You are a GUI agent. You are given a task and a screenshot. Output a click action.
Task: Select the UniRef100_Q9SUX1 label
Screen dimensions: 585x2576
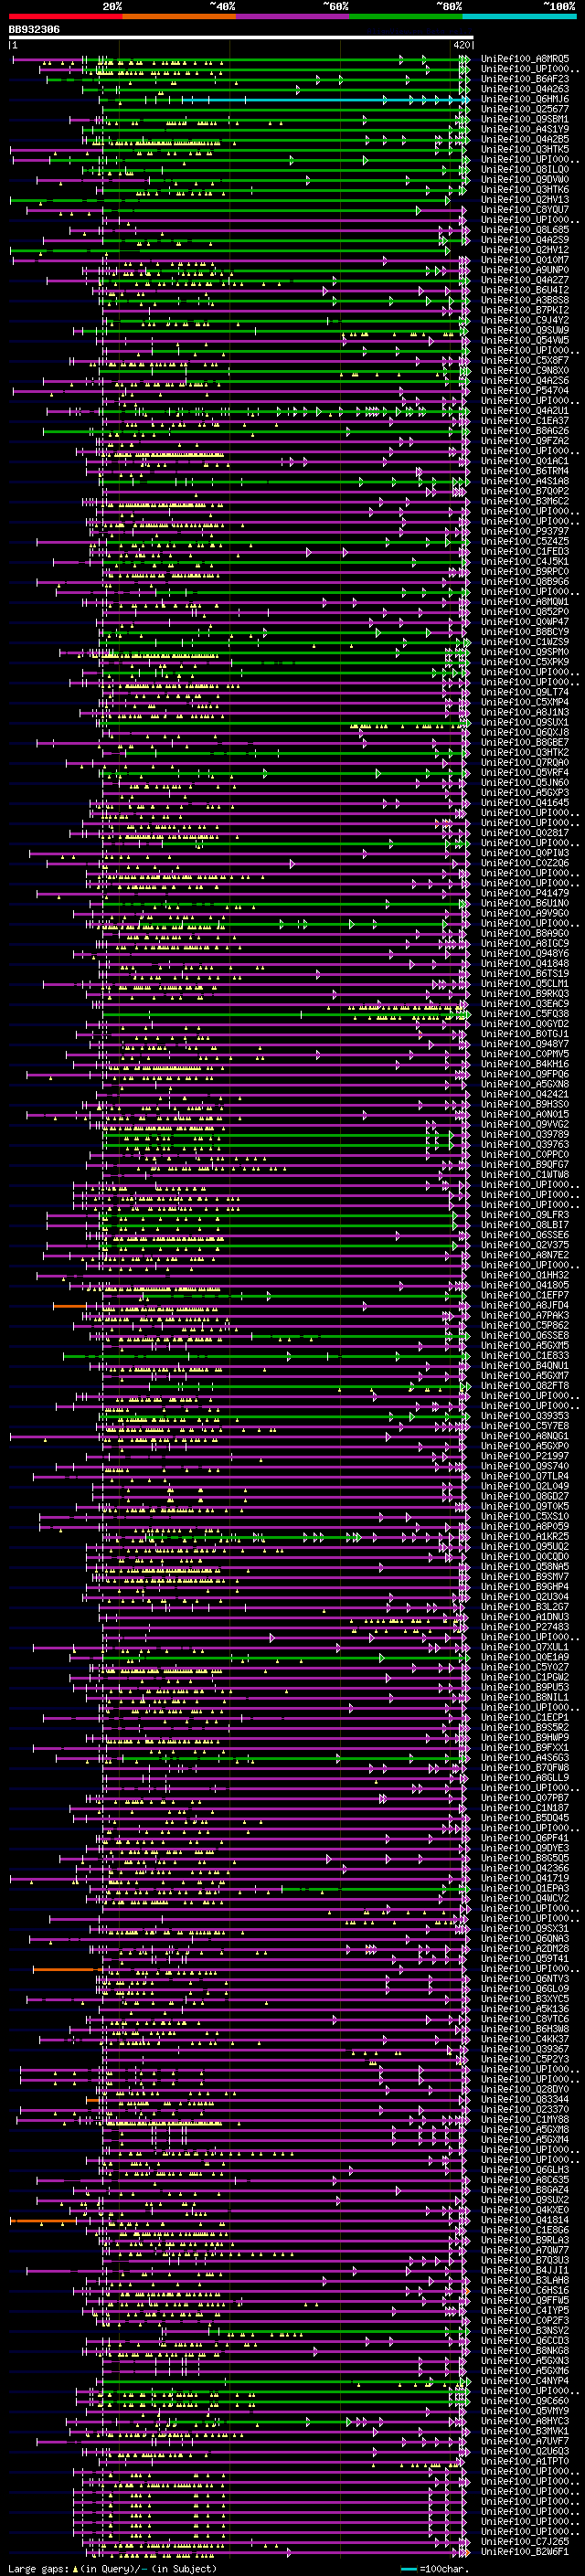(x=525, y=722)
